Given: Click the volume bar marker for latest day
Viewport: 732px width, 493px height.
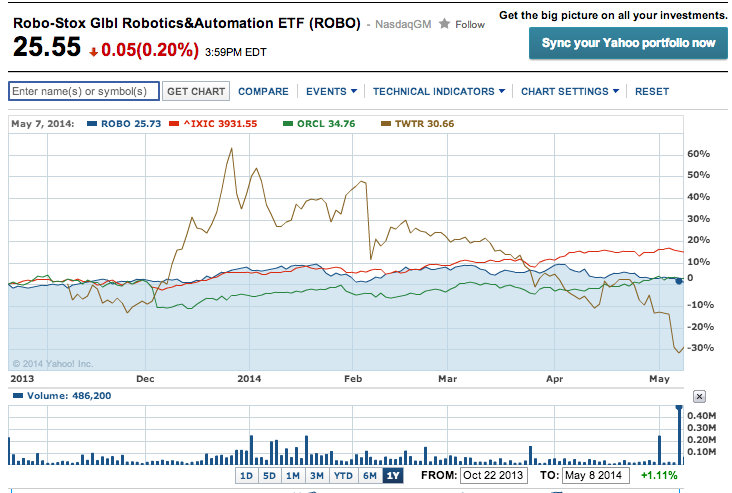Looking at the screenshot, I should 679,408.
